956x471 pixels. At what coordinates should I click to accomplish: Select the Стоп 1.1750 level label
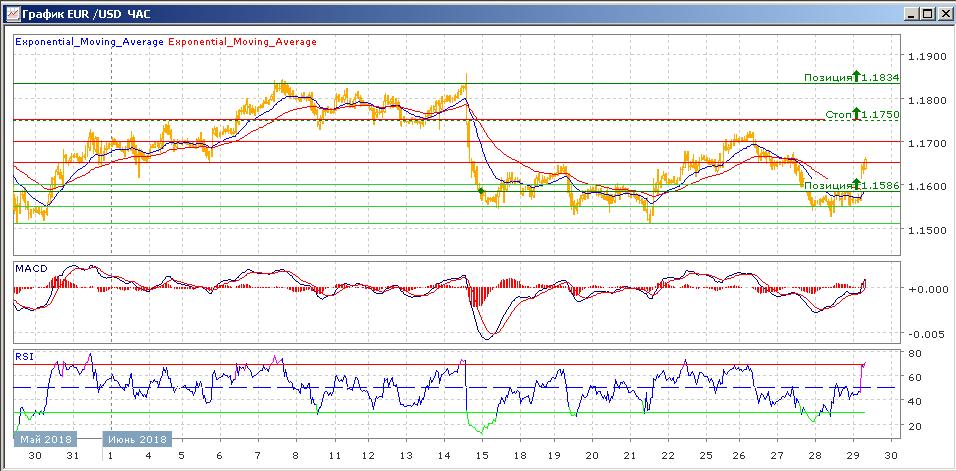[x=862, y=114]
